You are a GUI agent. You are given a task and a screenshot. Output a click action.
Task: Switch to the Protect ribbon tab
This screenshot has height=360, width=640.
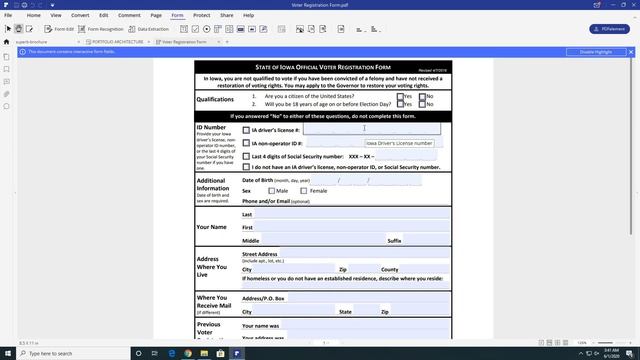202,15
